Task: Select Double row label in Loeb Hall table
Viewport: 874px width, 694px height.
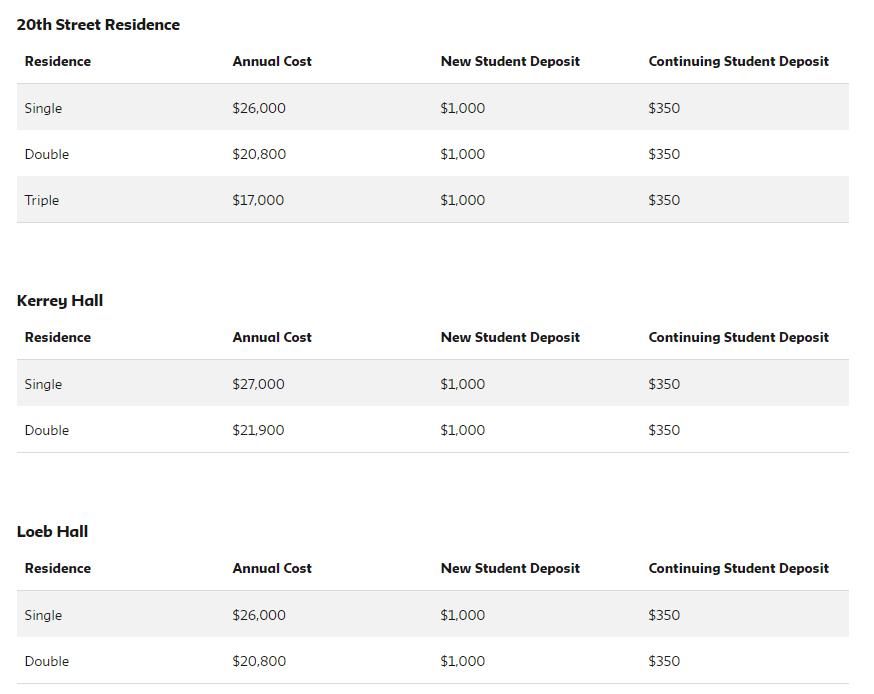Action: click(x=47, y=661)
